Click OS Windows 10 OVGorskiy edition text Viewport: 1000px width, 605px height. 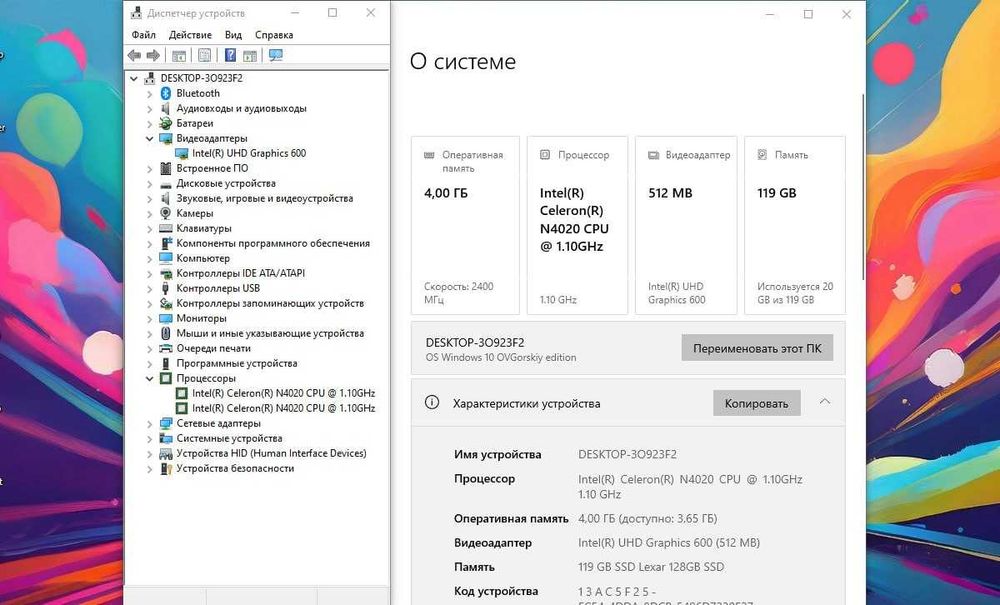[x=501, y=358]
